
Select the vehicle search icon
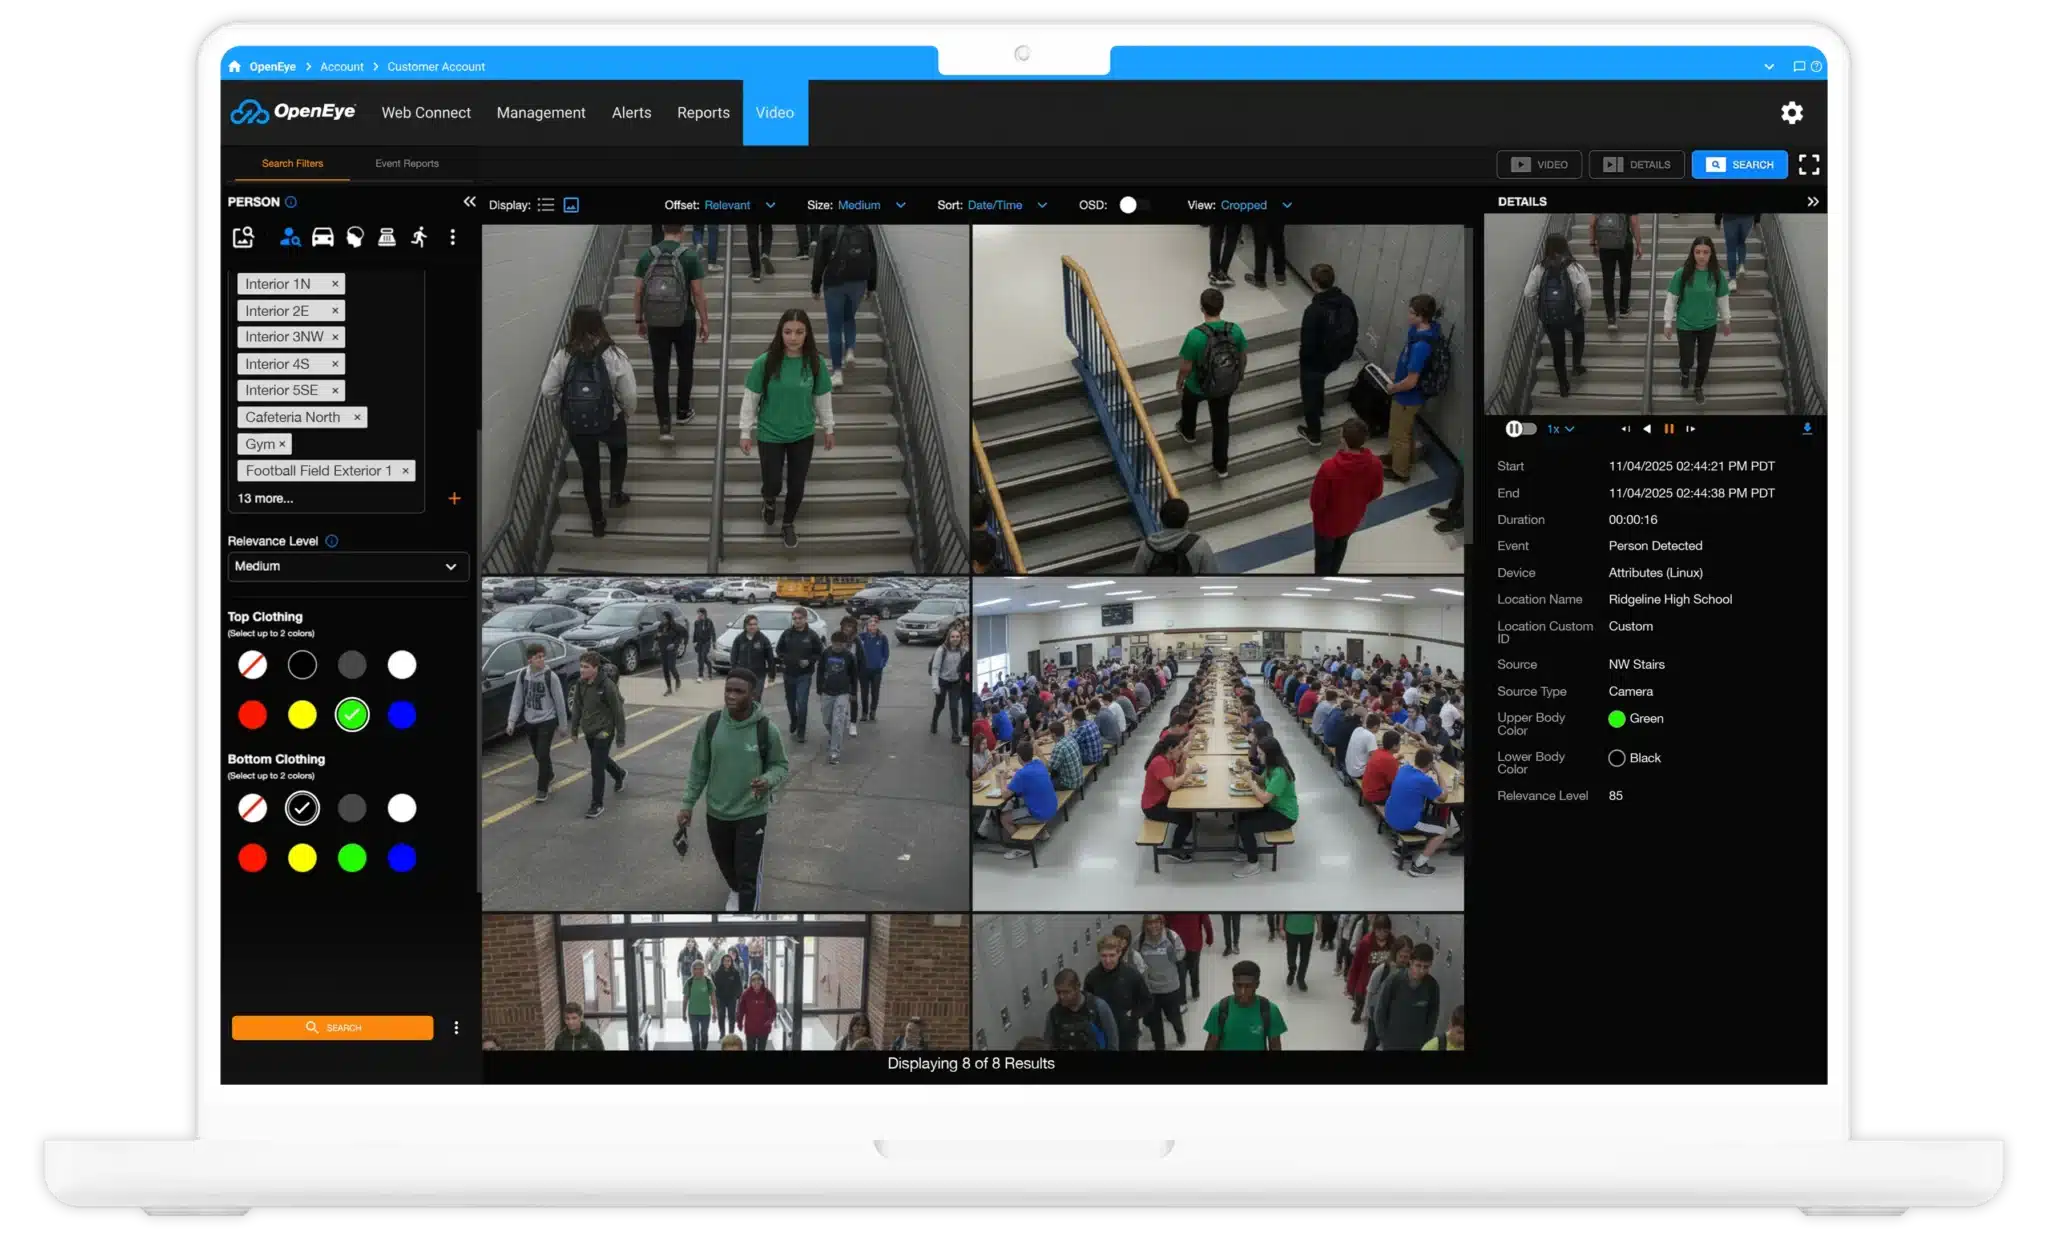[321, 237]
